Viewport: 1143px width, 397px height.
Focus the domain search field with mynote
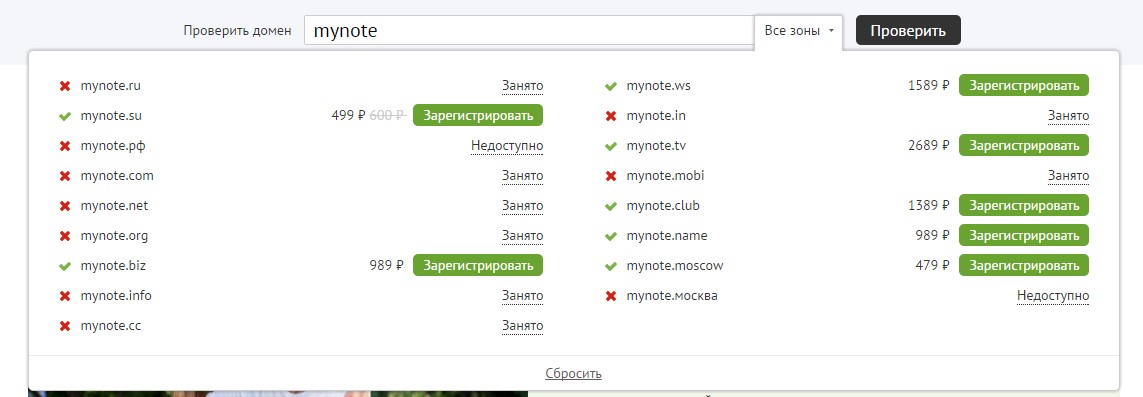529,31
